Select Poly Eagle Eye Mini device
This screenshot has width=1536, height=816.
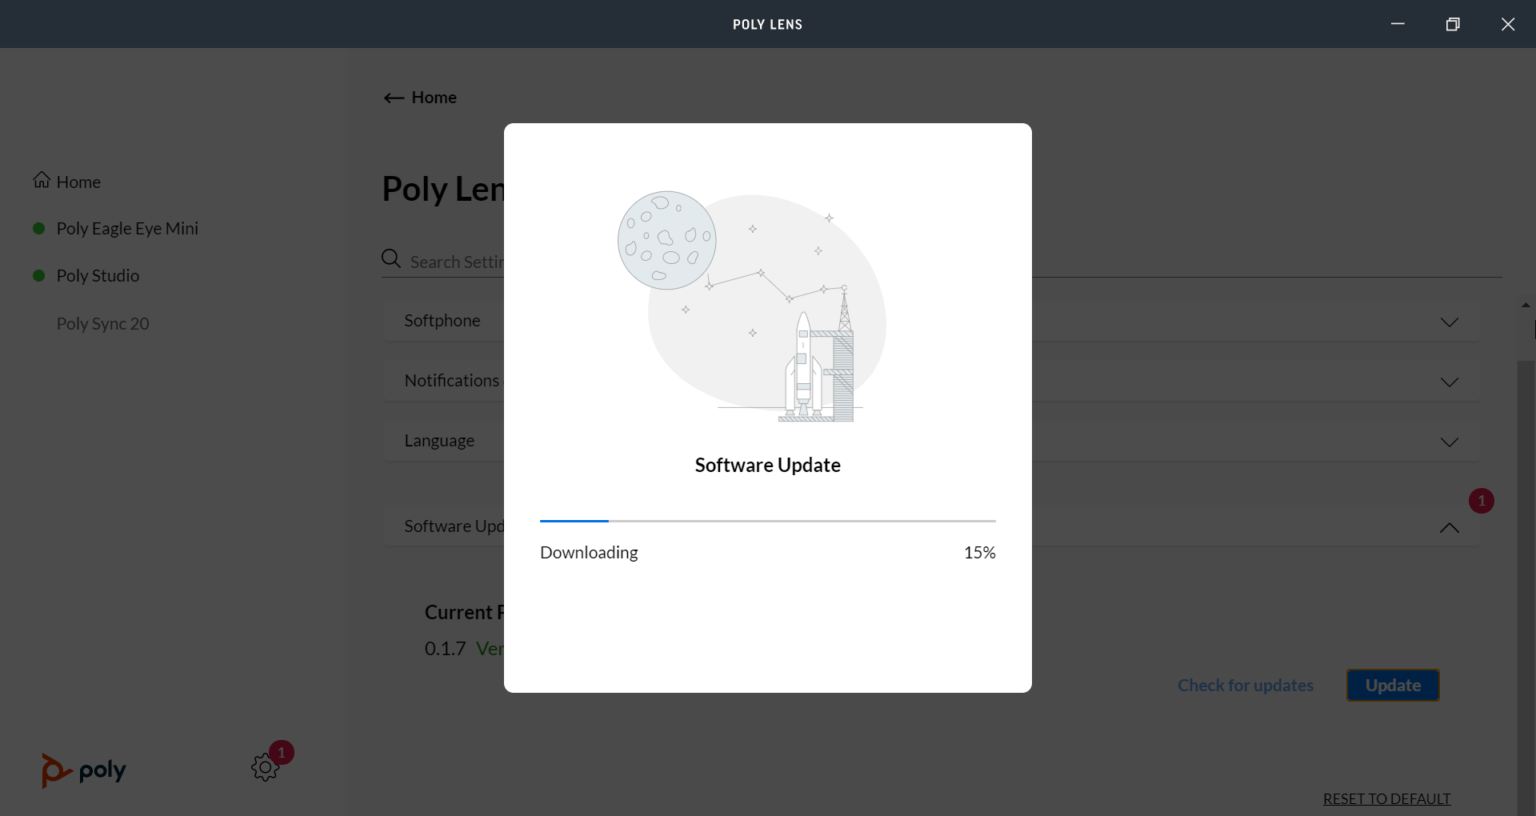click(127, 228)
